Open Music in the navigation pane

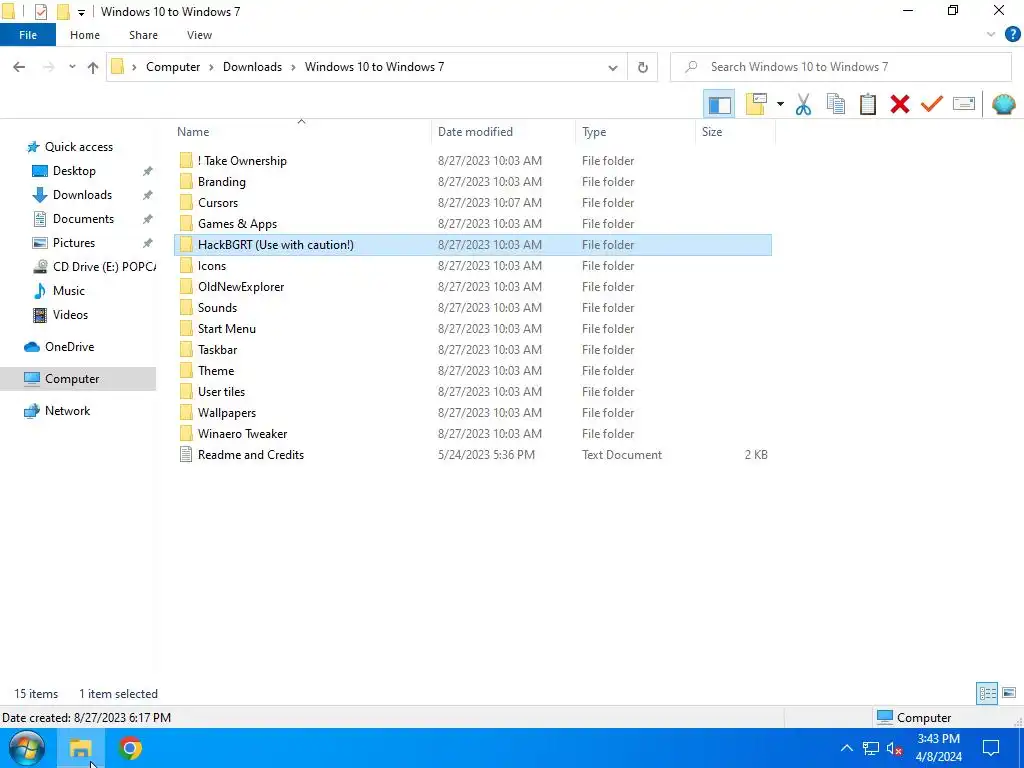tap(69, 291)
